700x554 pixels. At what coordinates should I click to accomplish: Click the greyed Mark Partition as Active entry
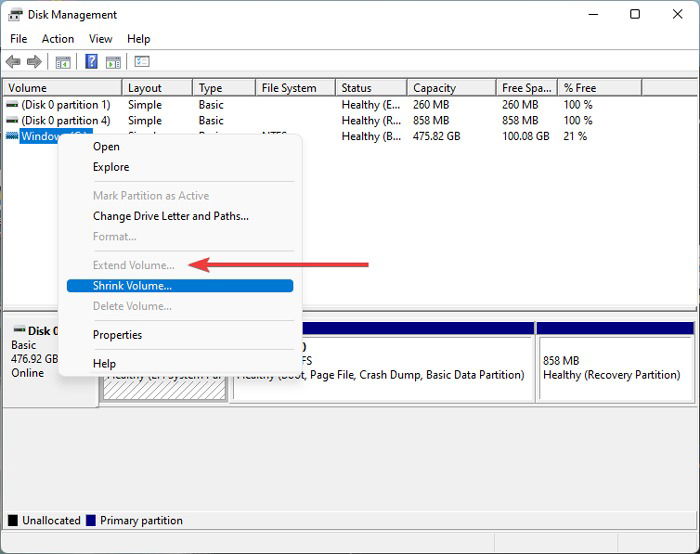pos(180,196)
